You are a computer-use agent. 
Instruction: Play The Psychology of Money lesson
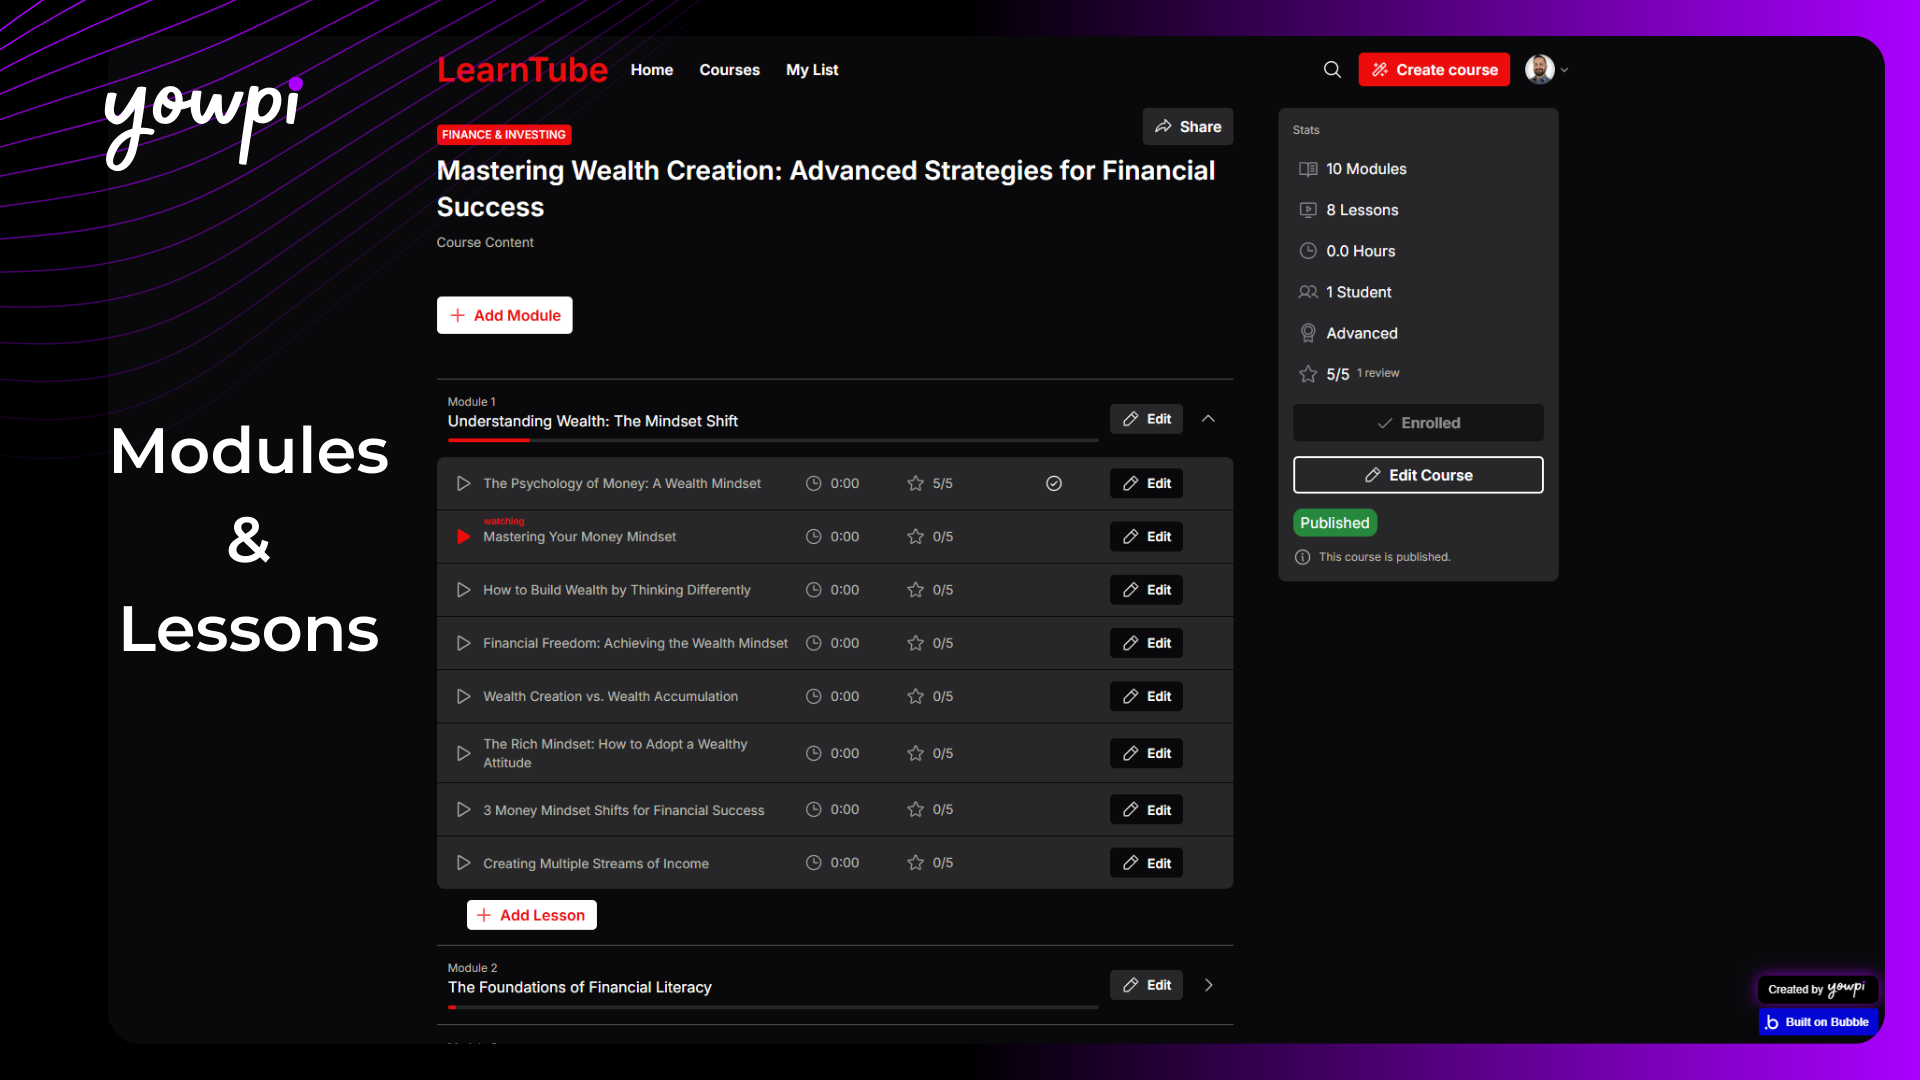(x=463, y=483)
